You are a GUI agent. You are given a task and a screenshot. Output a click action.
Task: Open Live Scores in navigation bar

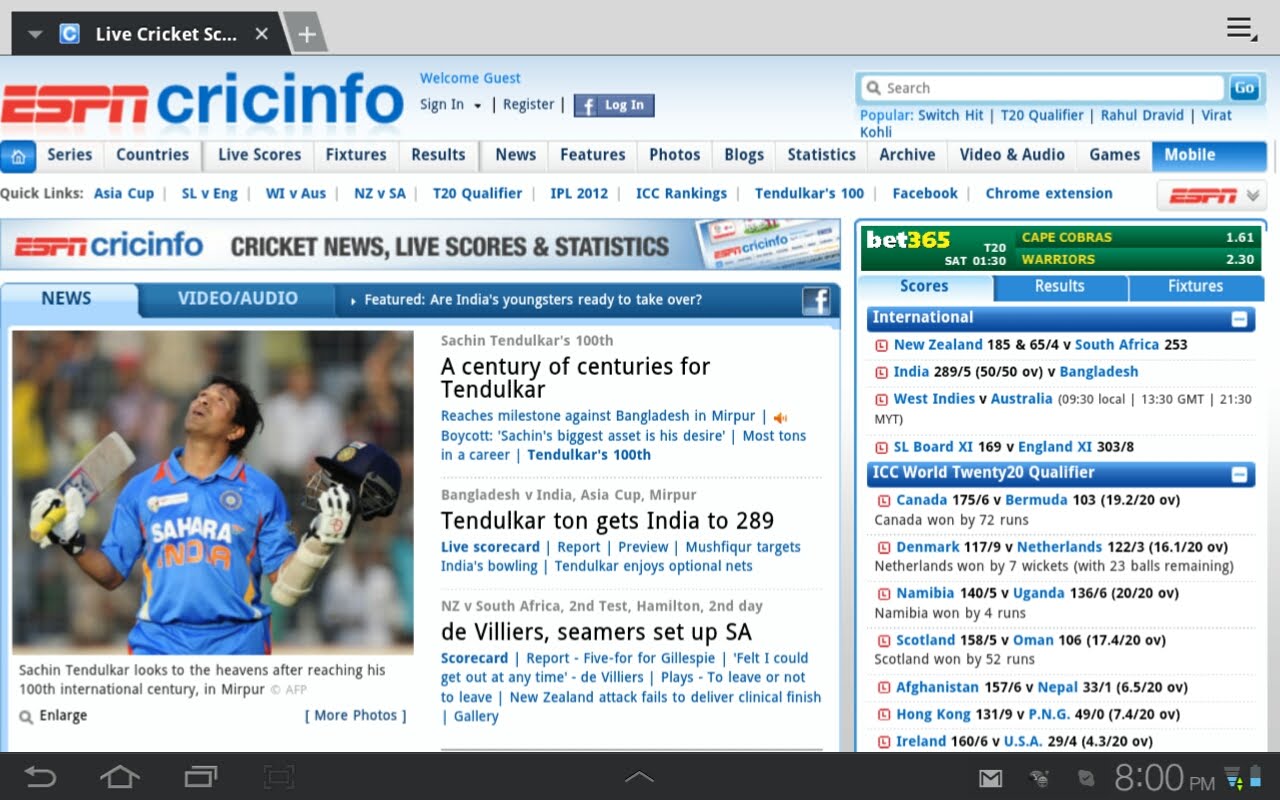[x=260, y=155]
